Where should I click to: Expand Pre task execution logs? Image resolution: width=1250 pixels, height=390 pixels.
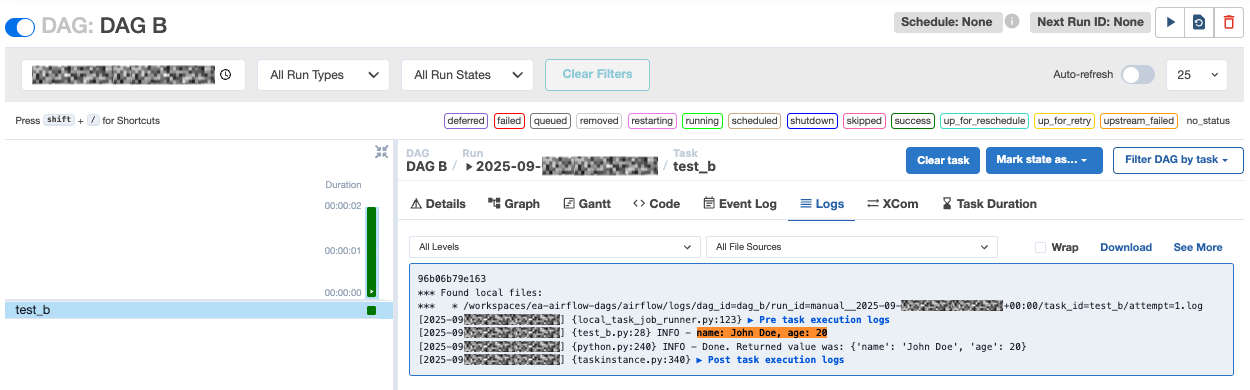(x=818, y=320)
